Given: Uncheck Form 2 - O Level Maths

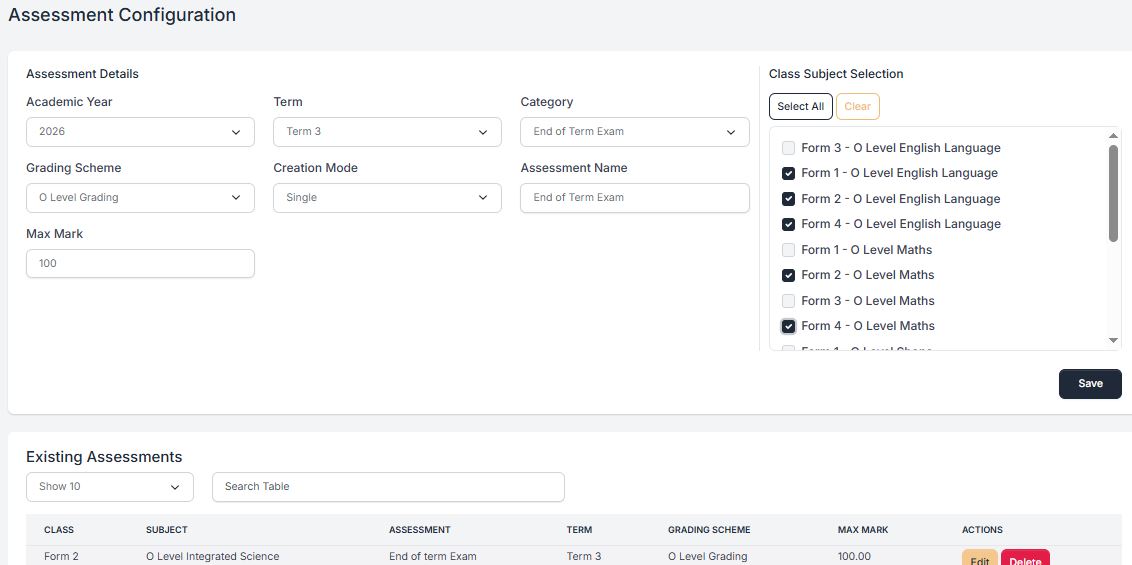Looking at the screenshot, I should coord(788,275).
